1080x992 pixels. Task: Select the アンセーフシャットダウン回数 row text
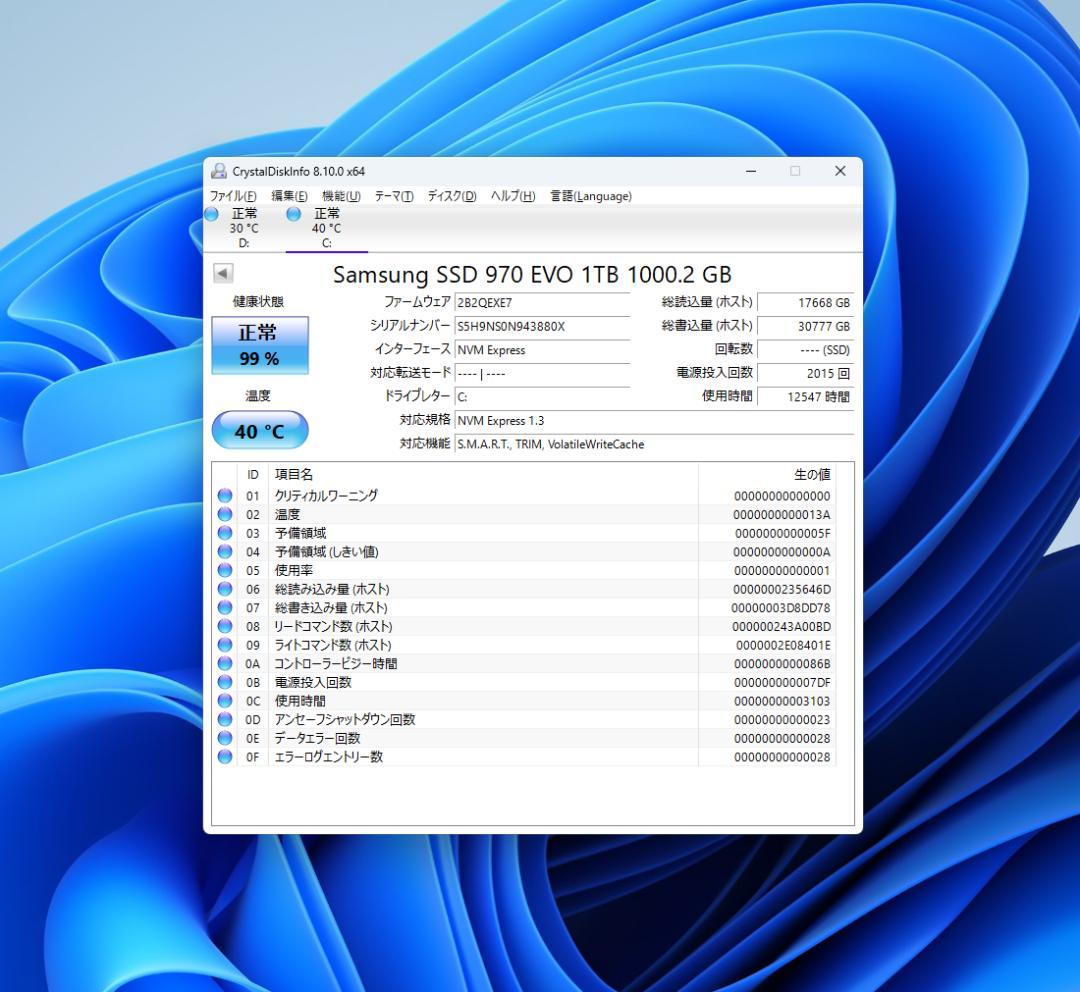pyautogui.click(x=344, y=719)
